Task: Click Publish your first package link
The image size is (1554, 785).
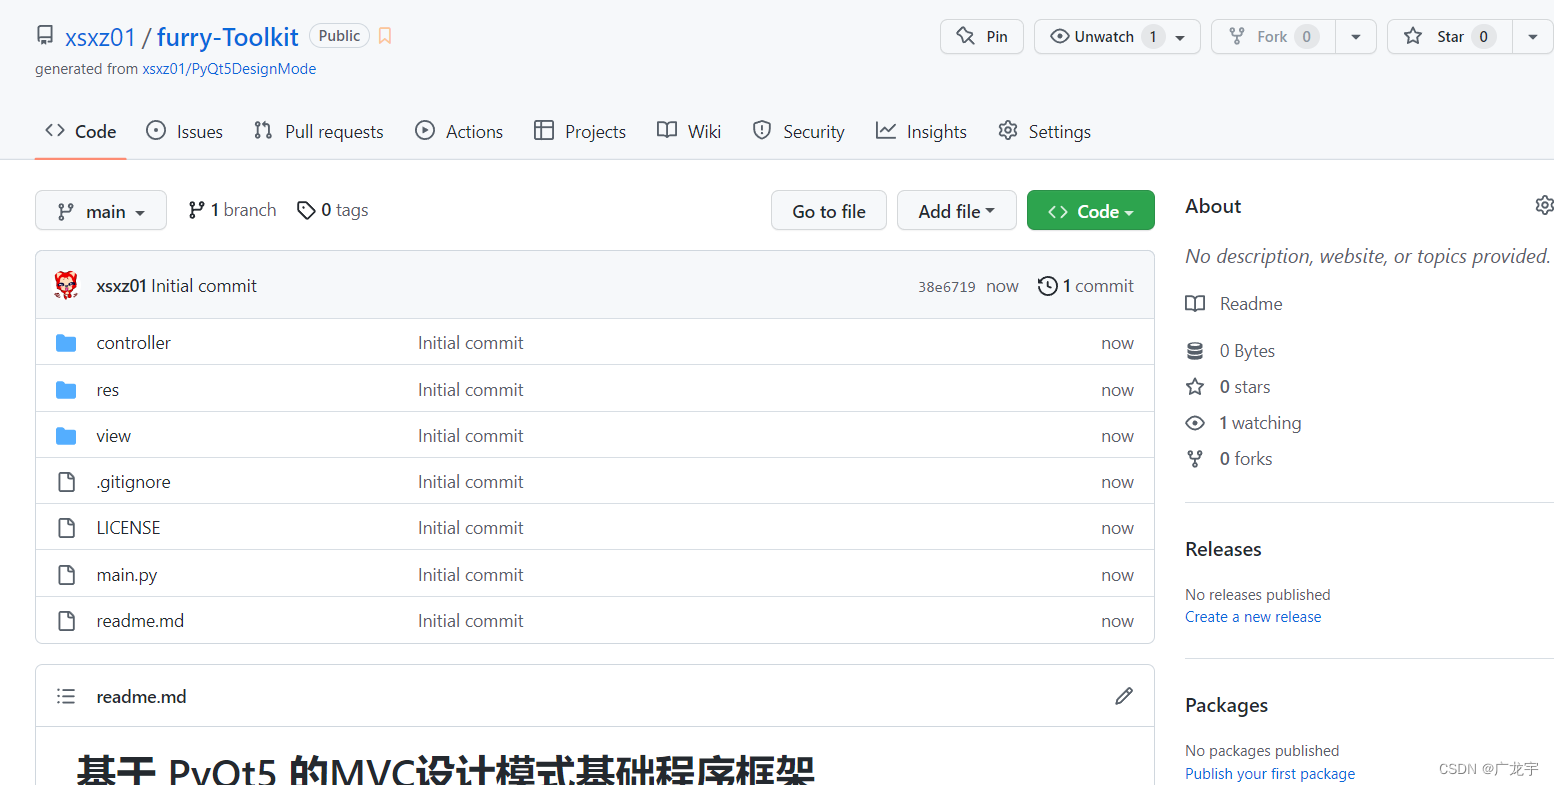Action: click(x=1270, y=773)
